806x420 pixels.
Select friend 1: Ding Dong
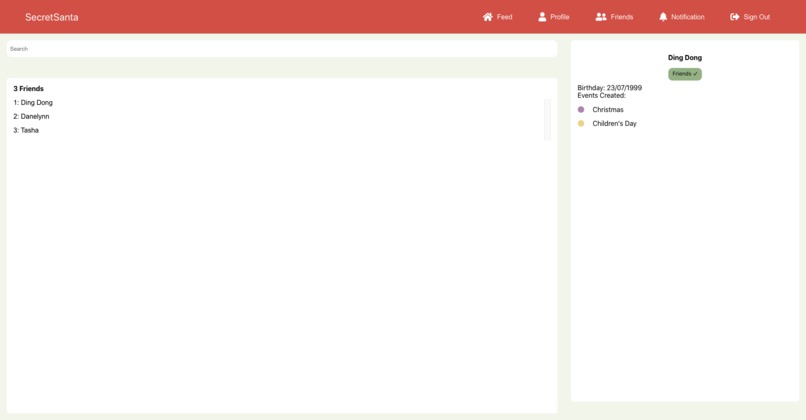pyautogui.click(x=33, y=102)
